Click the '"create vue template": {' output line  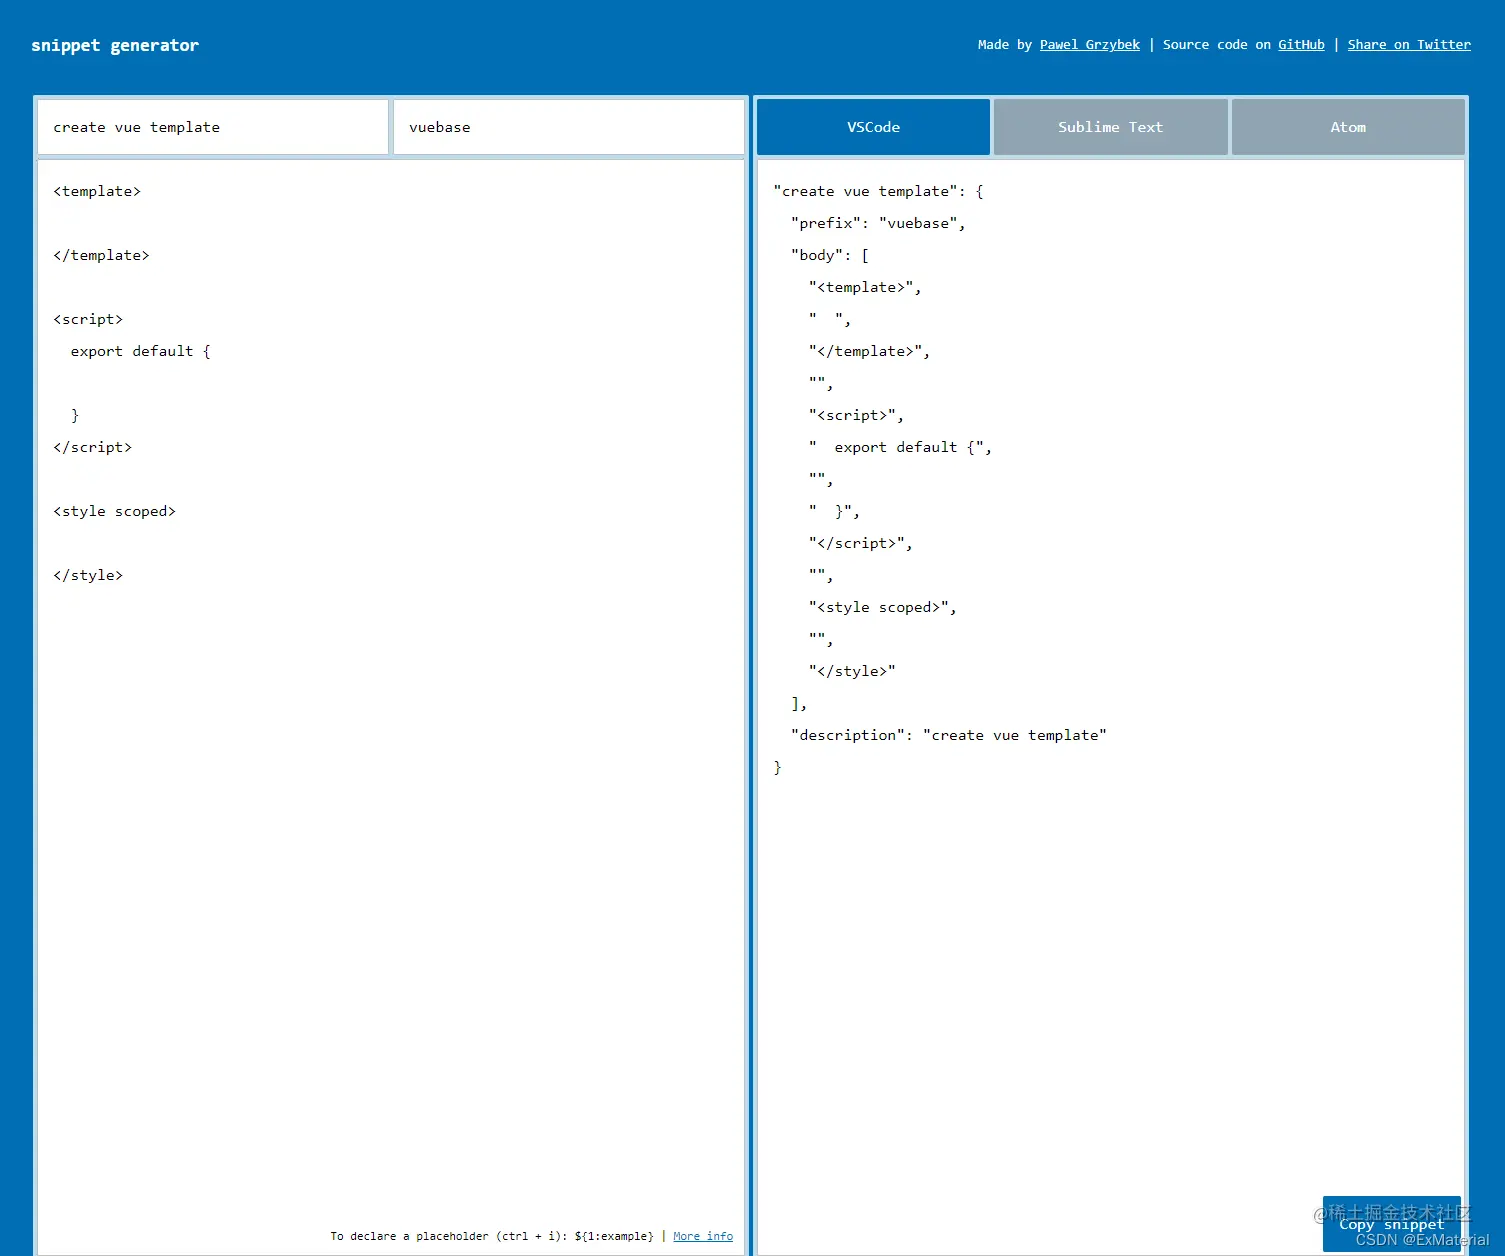click(x=878, y=191)
